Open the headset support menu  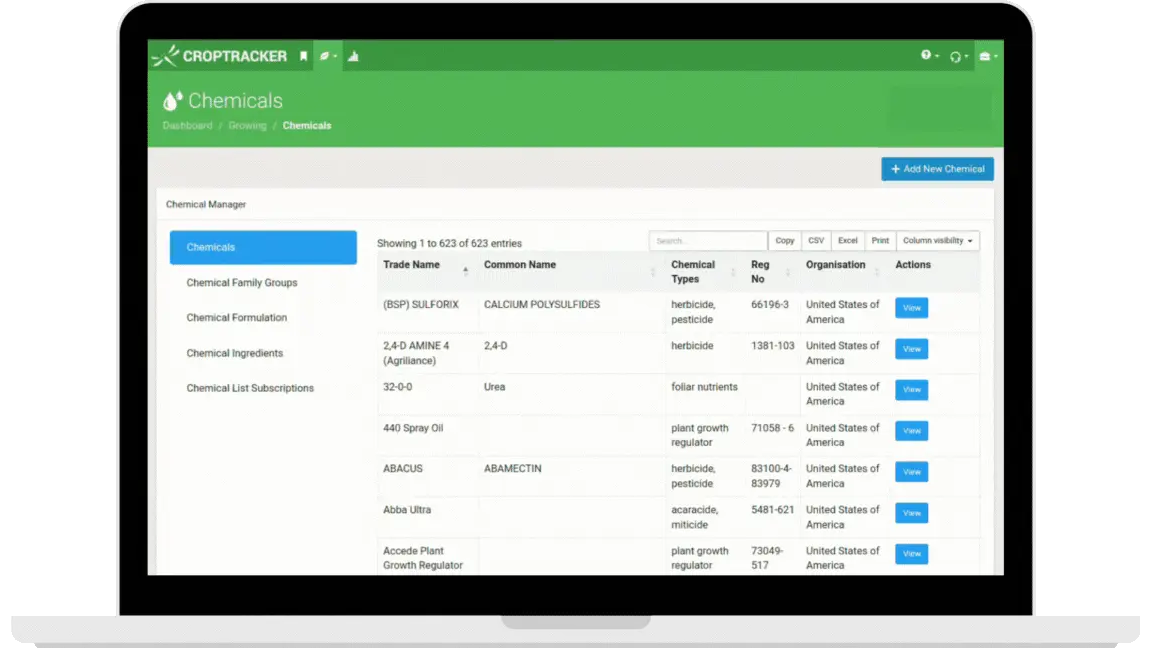click(959, 56)
